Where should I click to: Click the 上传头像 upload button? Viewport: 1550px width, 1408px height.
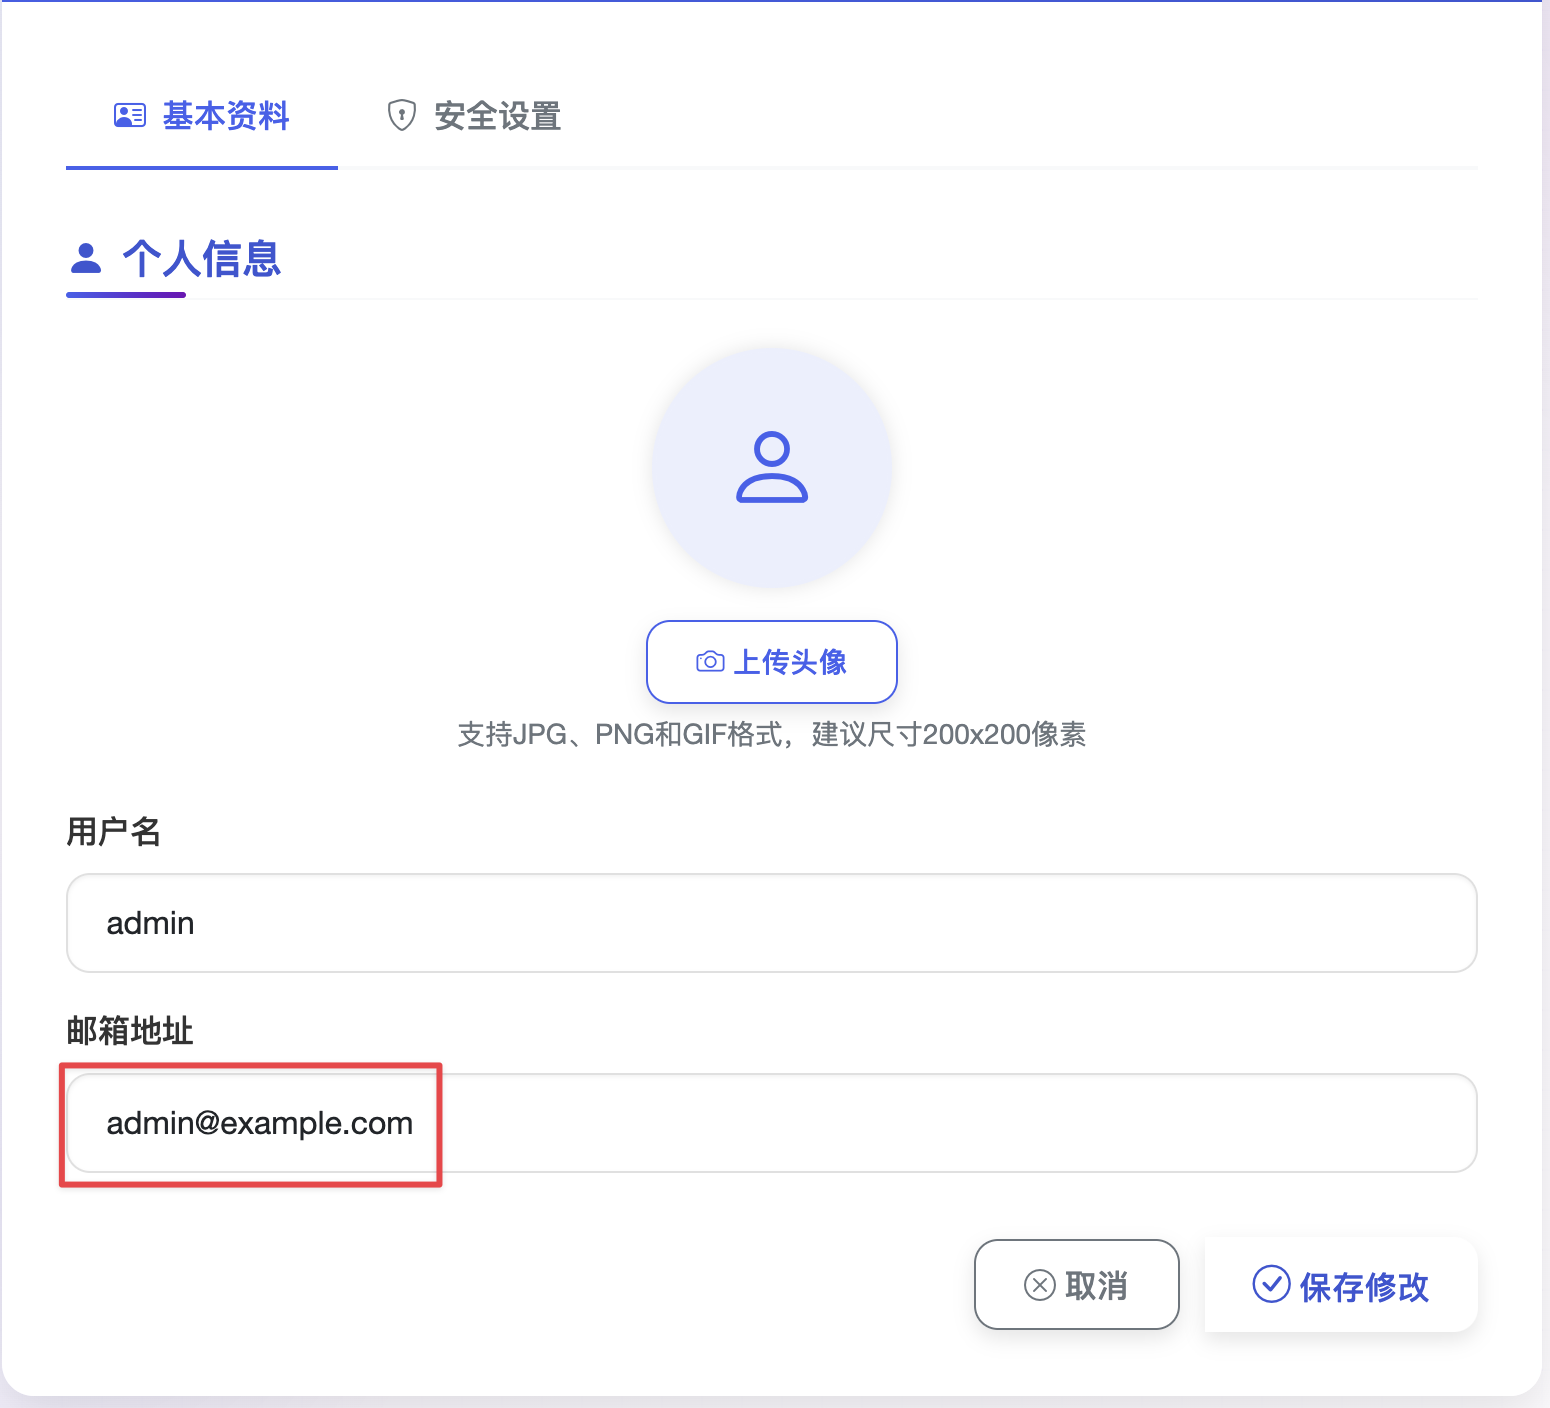point(772,662)
